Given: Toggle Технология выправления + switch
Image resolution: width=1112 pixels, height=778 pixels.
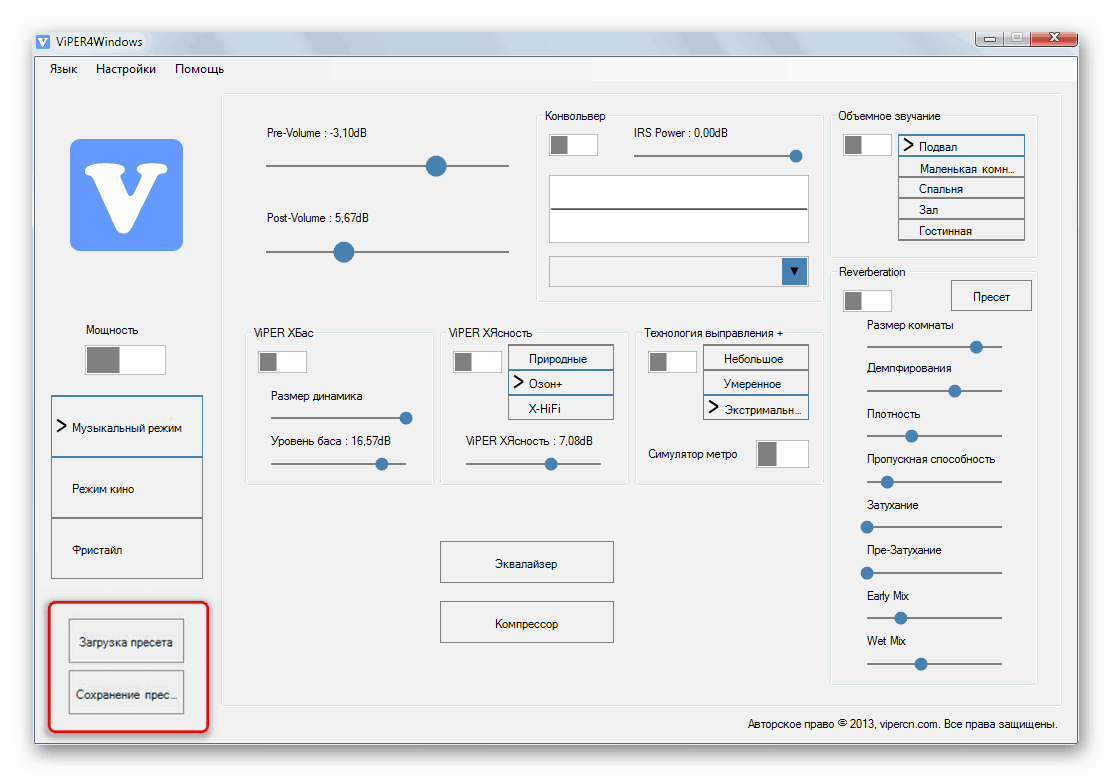Looking at the screenshot, I should (672, 362).
